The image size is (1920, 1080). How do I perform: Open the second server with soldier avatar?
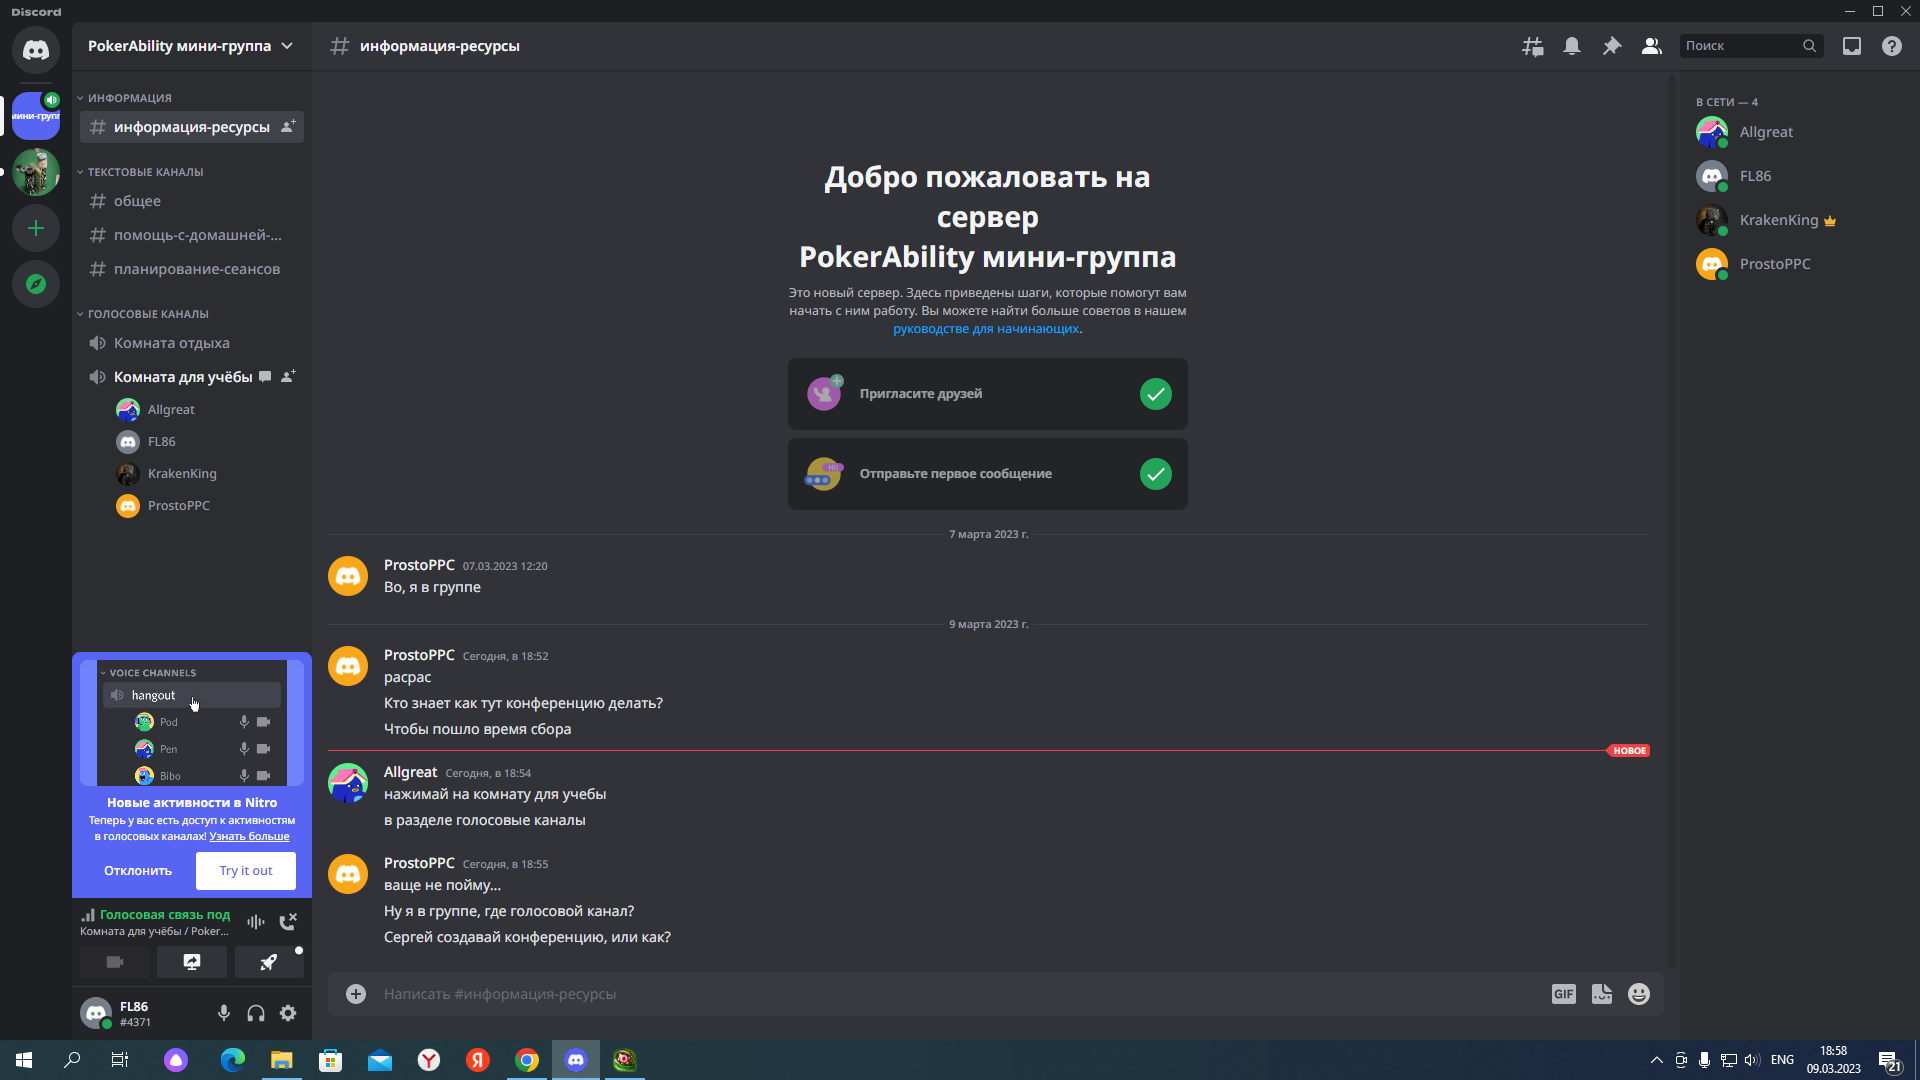(36, 172)
